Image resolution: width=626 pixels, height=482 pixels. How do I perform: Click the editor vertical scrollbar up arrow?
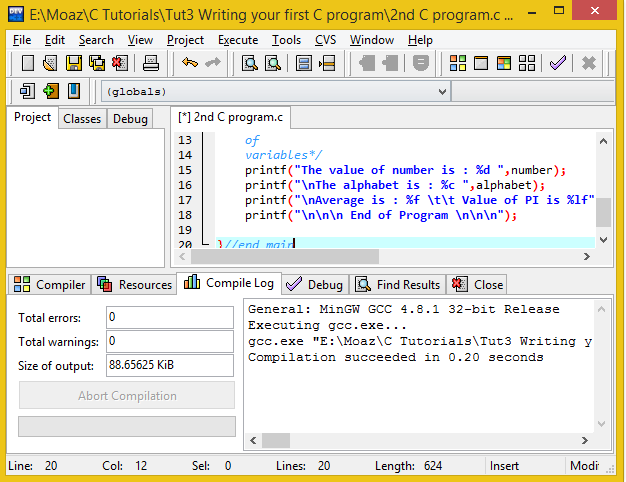[603, 141]
